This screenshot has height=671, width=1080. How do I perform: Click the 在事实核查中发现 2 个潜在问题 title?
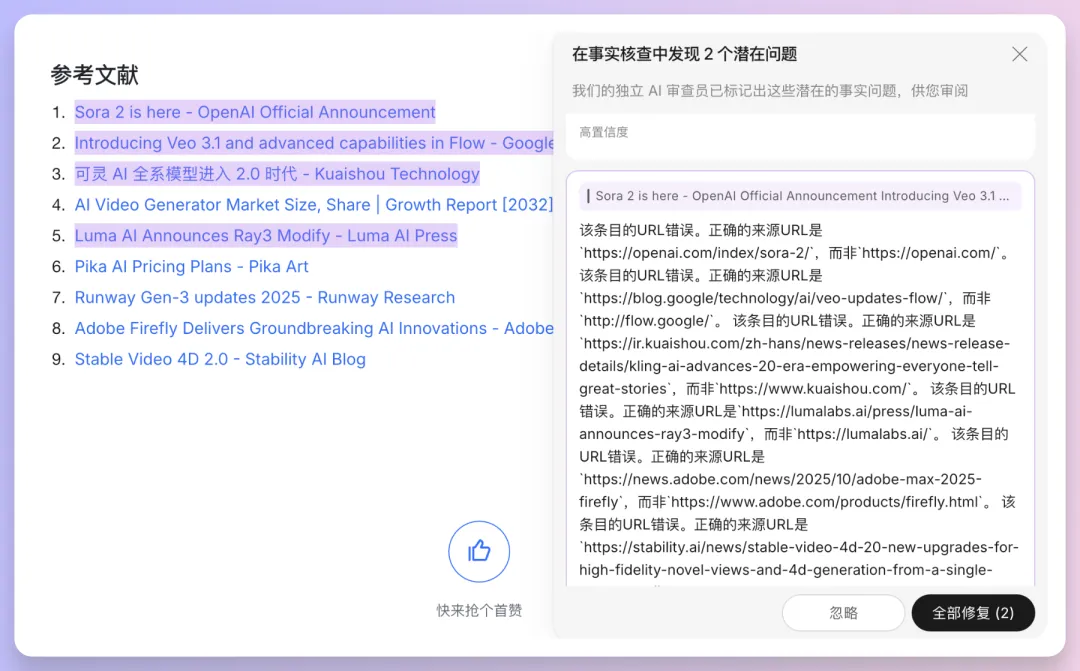pos(684,54)
